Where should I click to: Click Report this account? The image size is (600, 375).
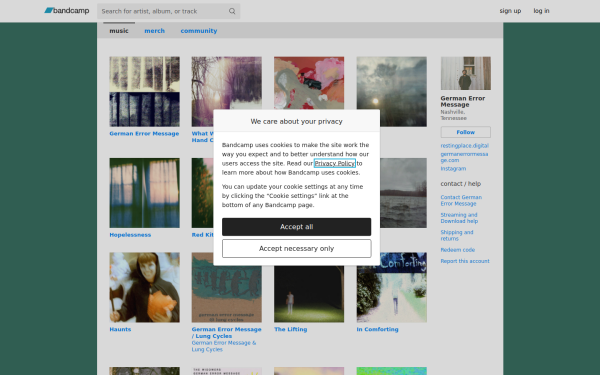tap(465, 261)
